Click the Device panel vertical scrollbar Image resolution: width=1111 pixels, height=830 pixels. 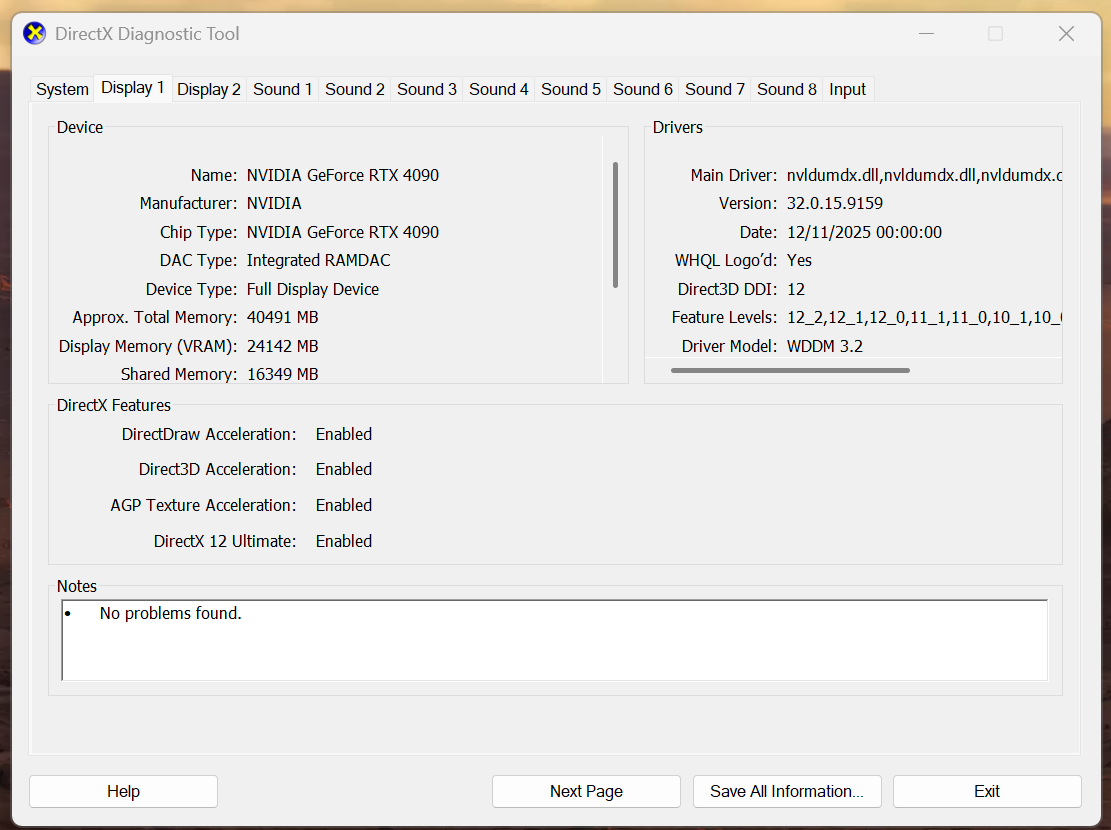pos(615,225)
